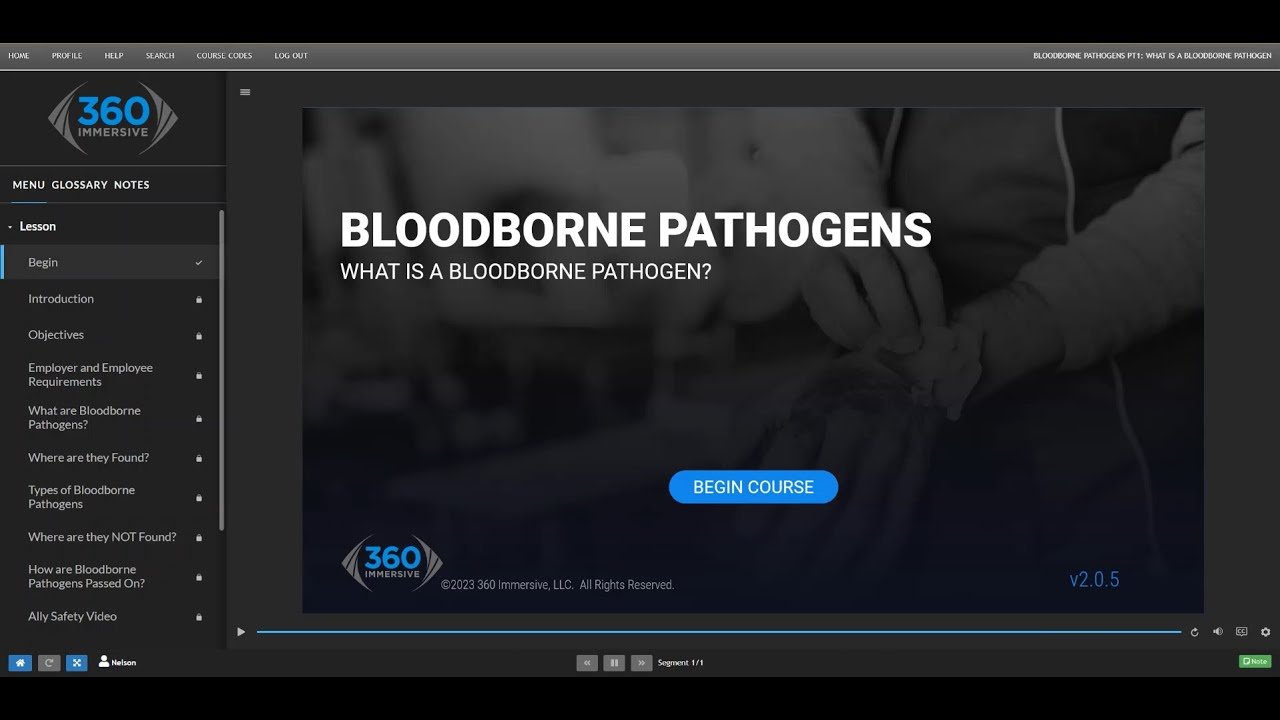
Task: Toggle the sidebar with hamburger icon
Action: (245, 92)
